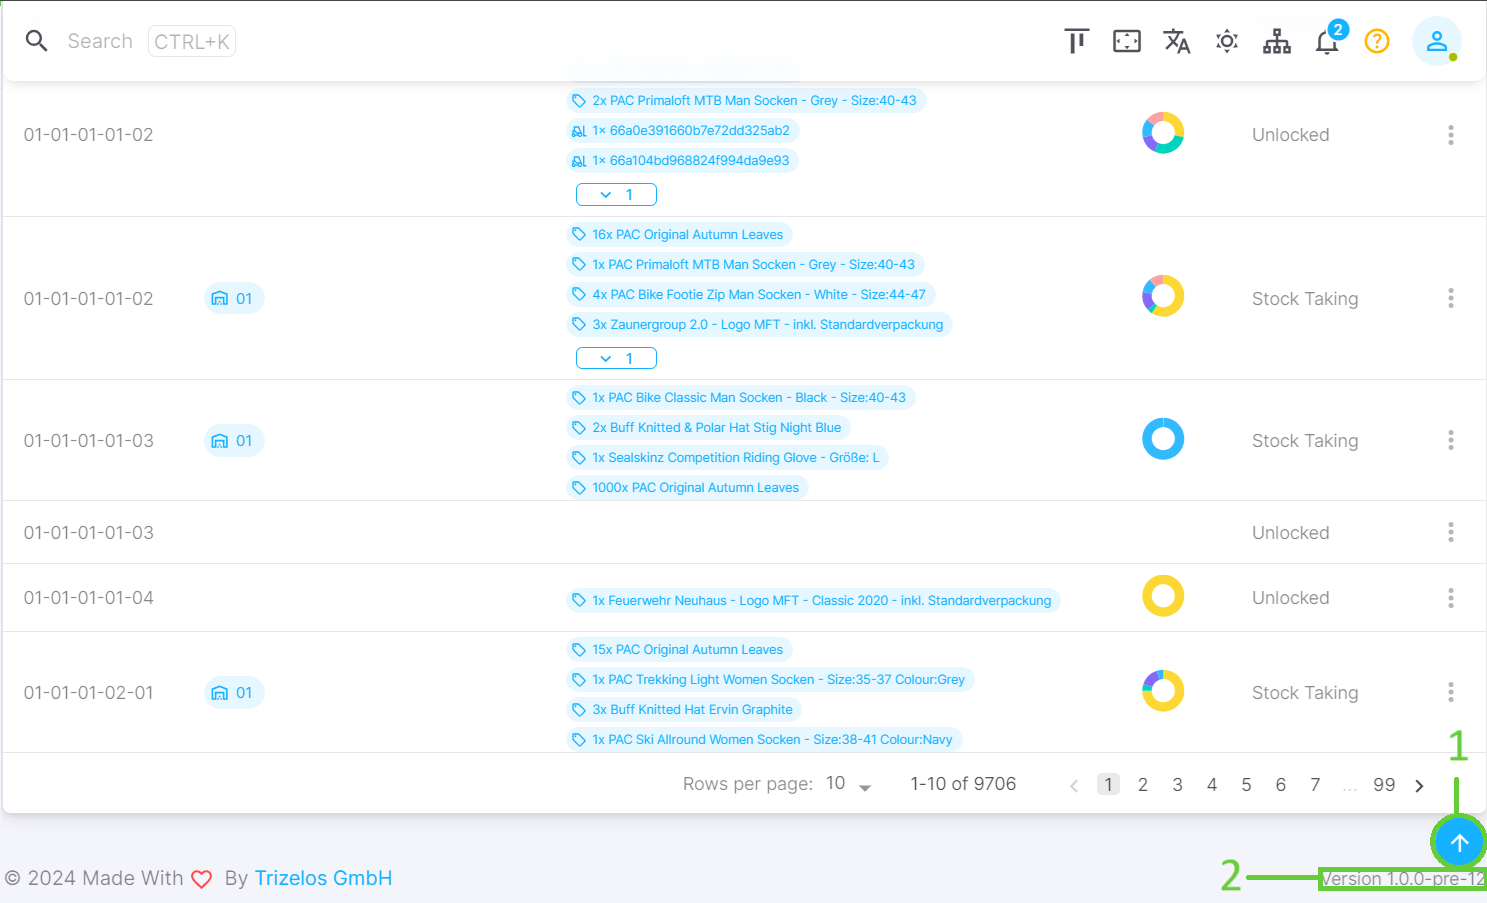The height and width of the screenshot is (903, 1487).
Task: Click donut chart in Unlocked 01-01-01-01-02 row
Action: [x=1163, y=133]
